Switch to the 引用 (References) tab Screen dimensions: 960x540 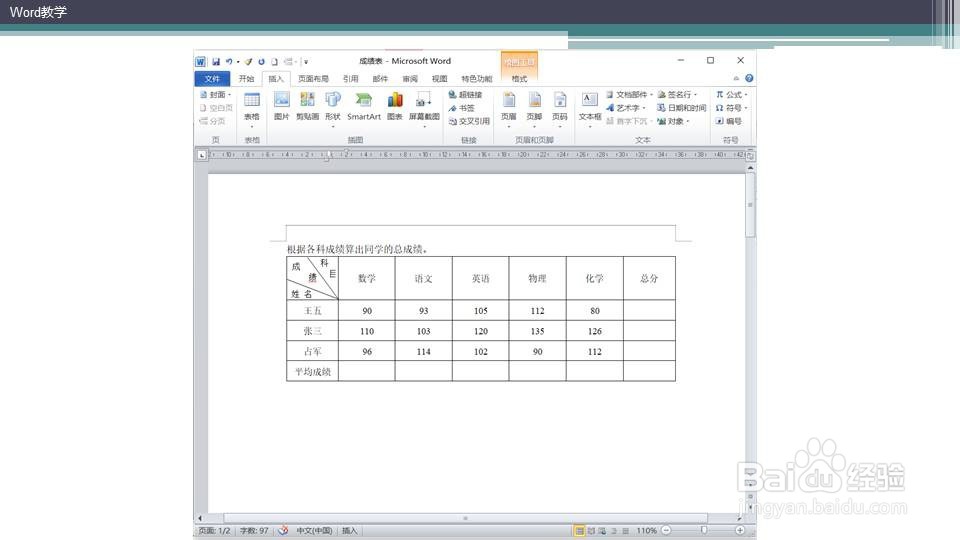click(350, 78)
